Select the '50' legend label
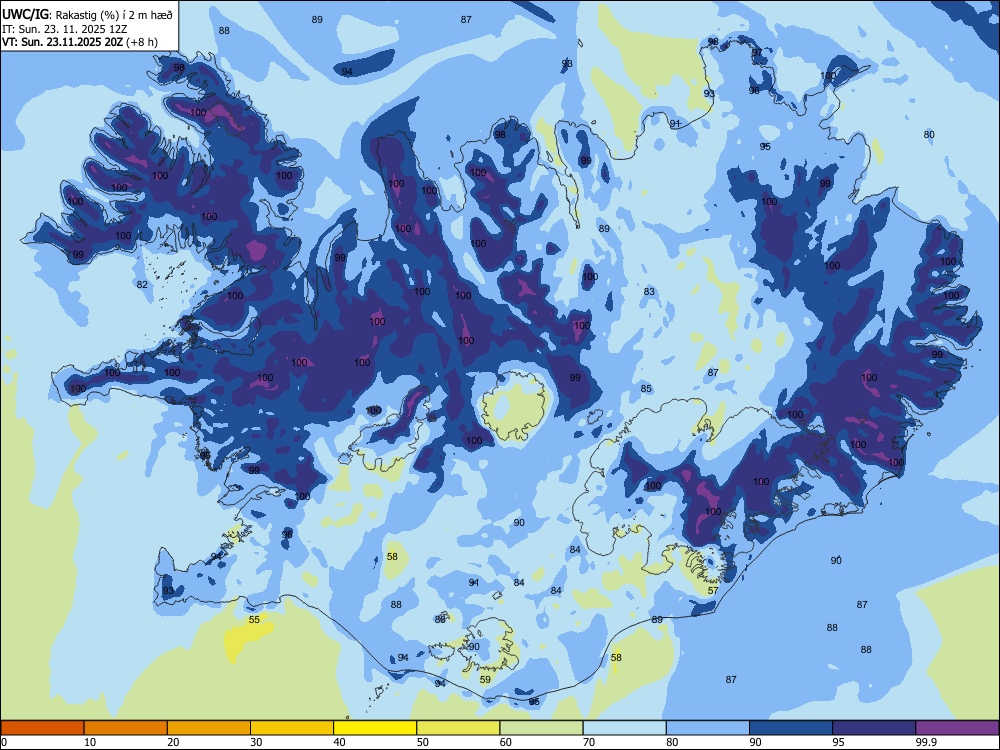The height and width of the screenshot is (750, 1000). [x=422, y=742]
